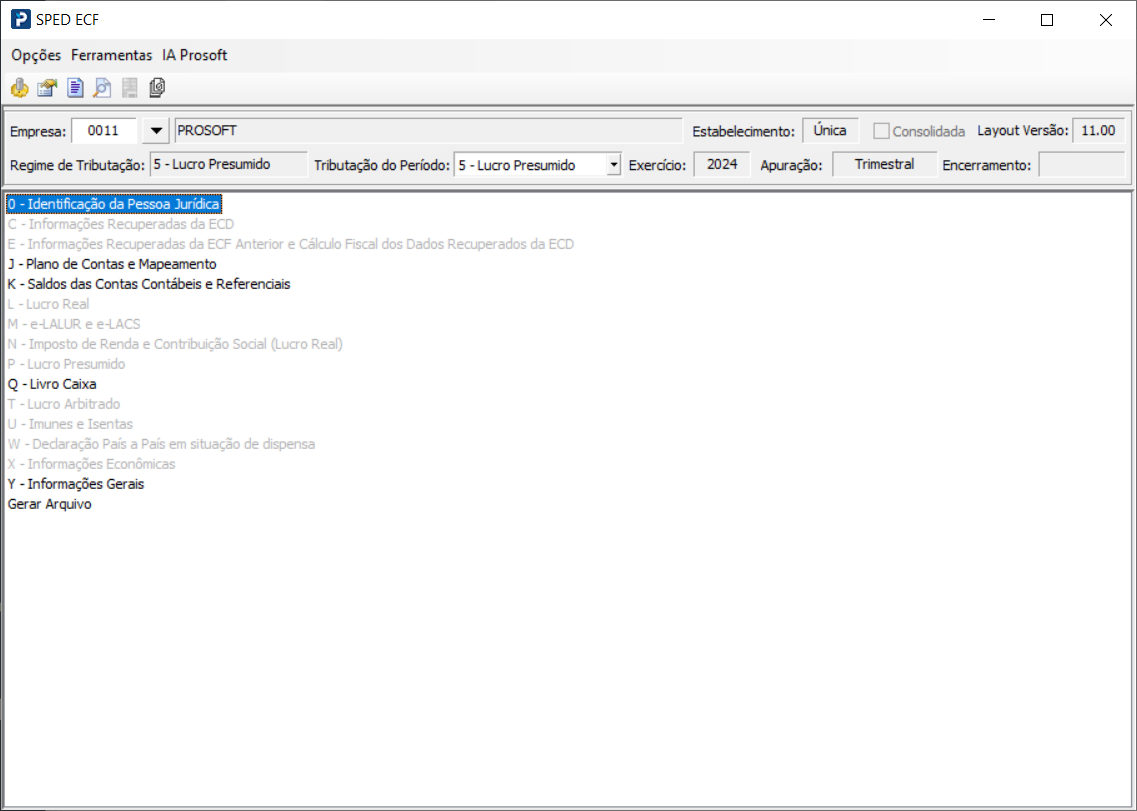This screenshot has width=1137, height=811.
Task: Click the Prosoft P logo in title bar
Action: point(20,20)
